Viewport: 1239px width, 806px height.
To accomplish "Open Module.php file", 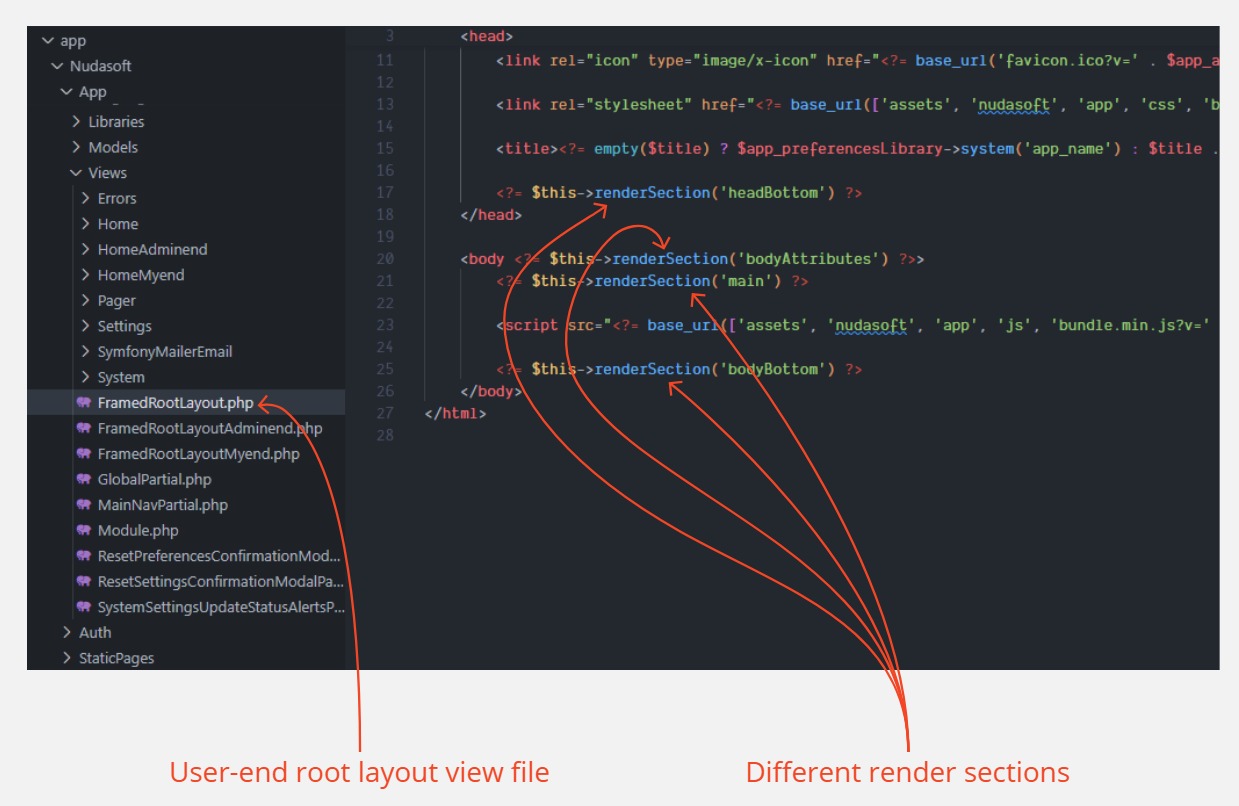I will pyautogui.click(x=138, y=530).
